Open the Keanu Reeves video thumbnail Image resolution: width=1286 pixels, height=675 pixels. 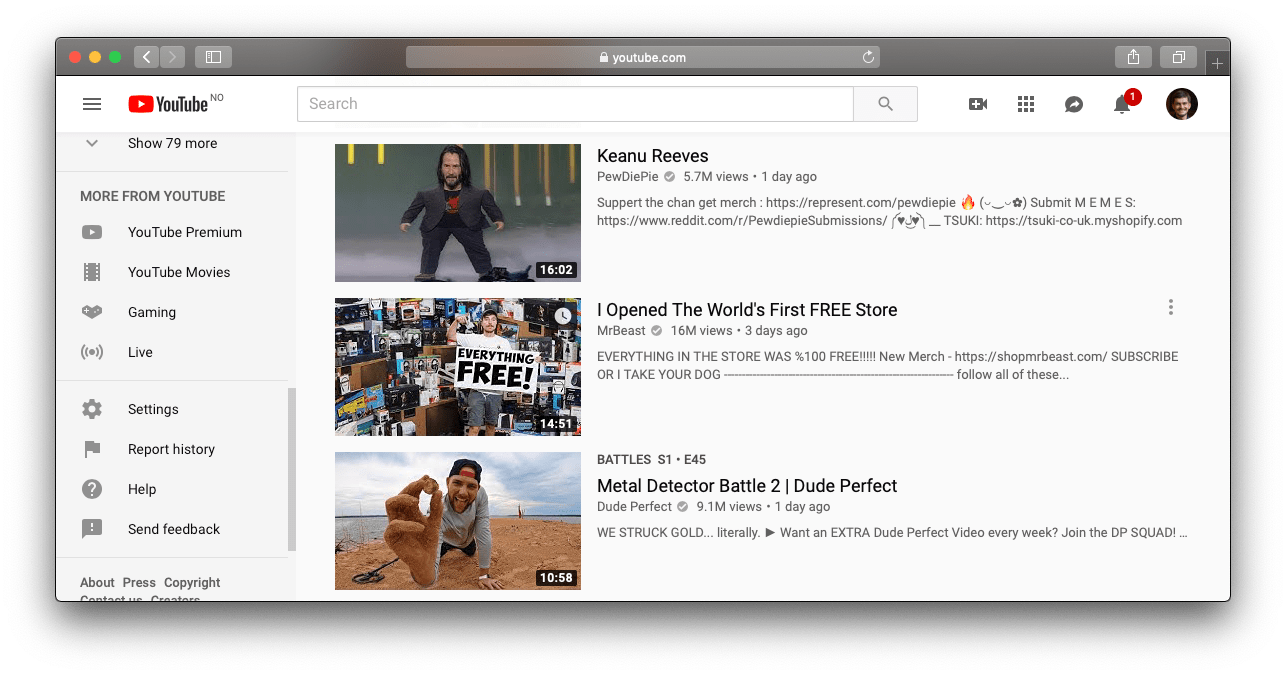coord(457,212)
